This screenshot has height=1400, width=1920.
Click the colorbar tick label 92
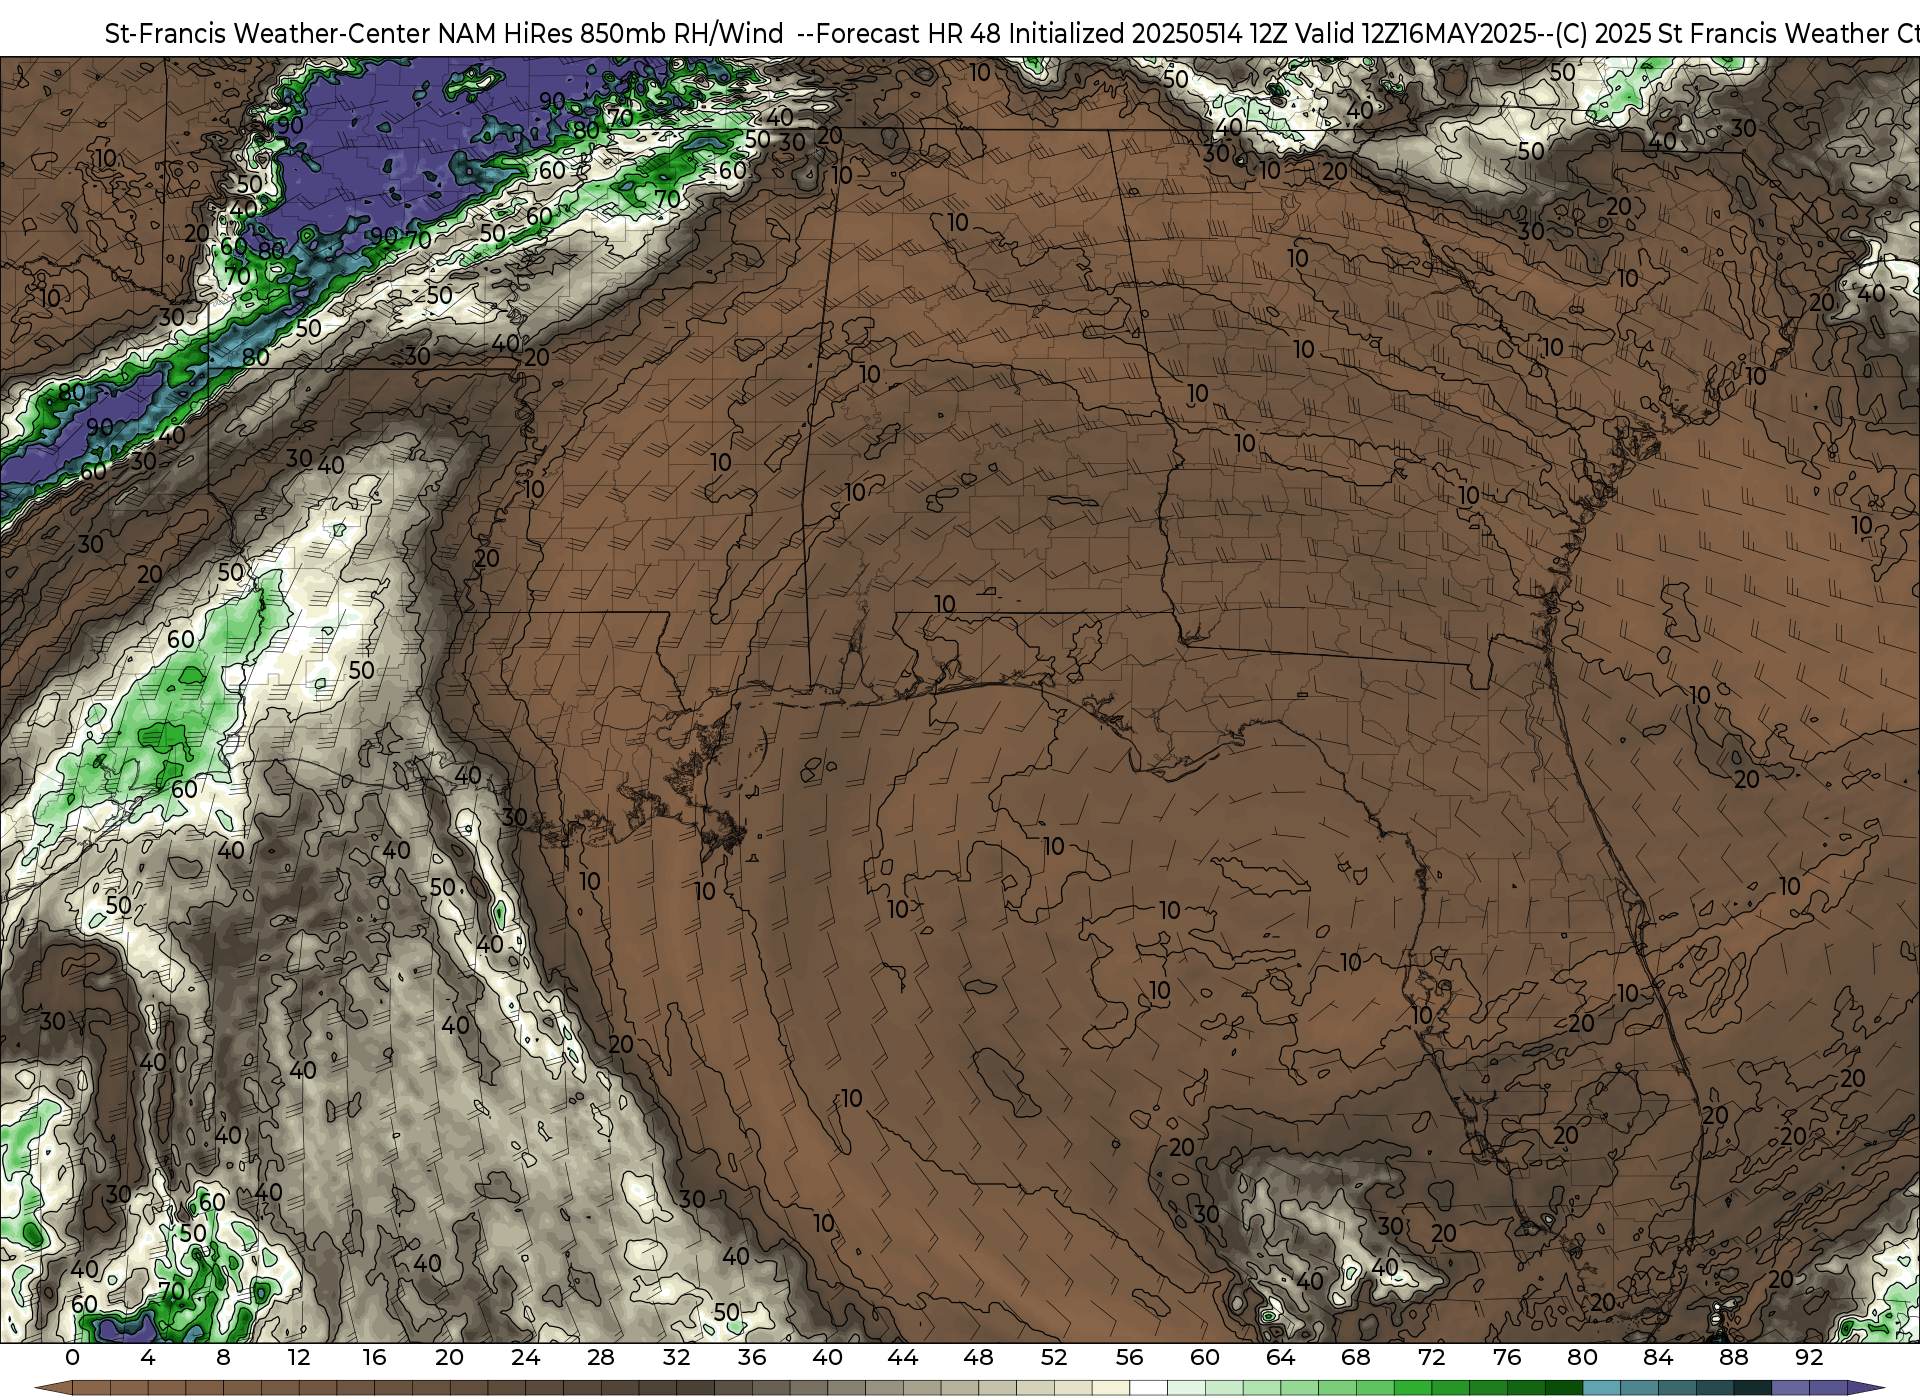pos(1809,1357)
